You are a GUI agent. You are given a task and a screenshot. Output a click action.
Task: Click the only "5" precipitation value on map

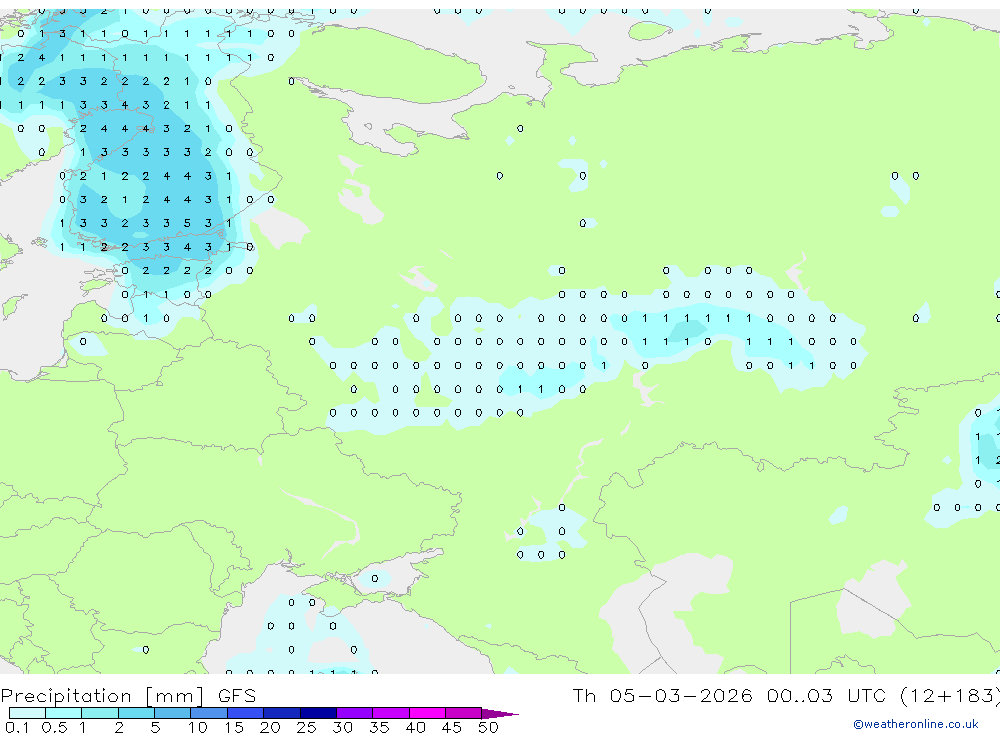[188, 223]
